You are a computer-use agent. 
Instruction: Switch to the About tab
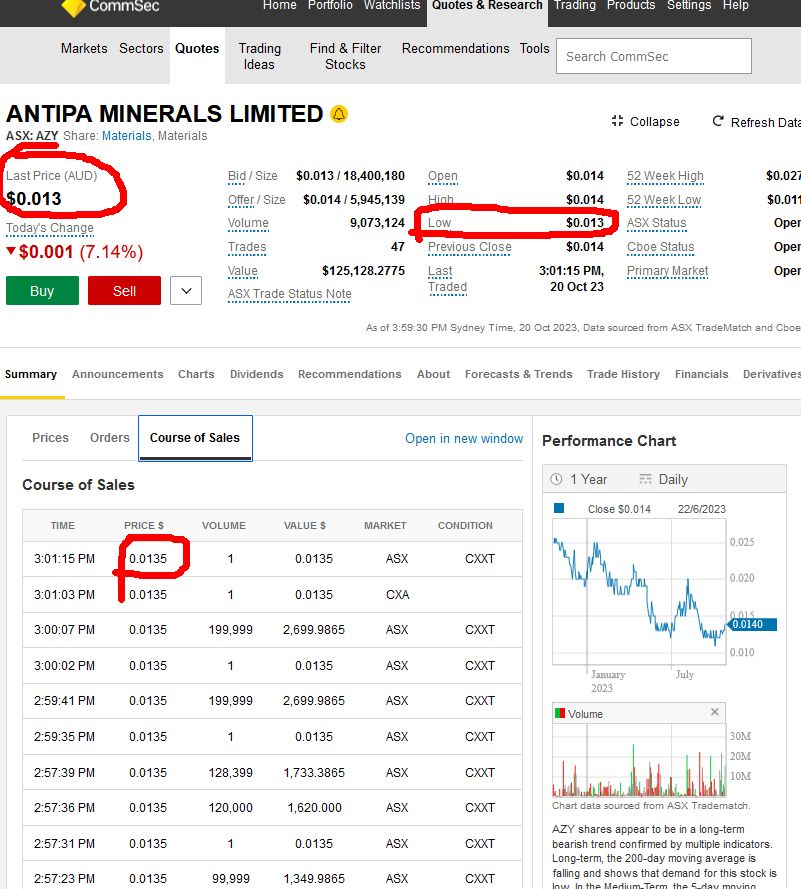(433, 374)
